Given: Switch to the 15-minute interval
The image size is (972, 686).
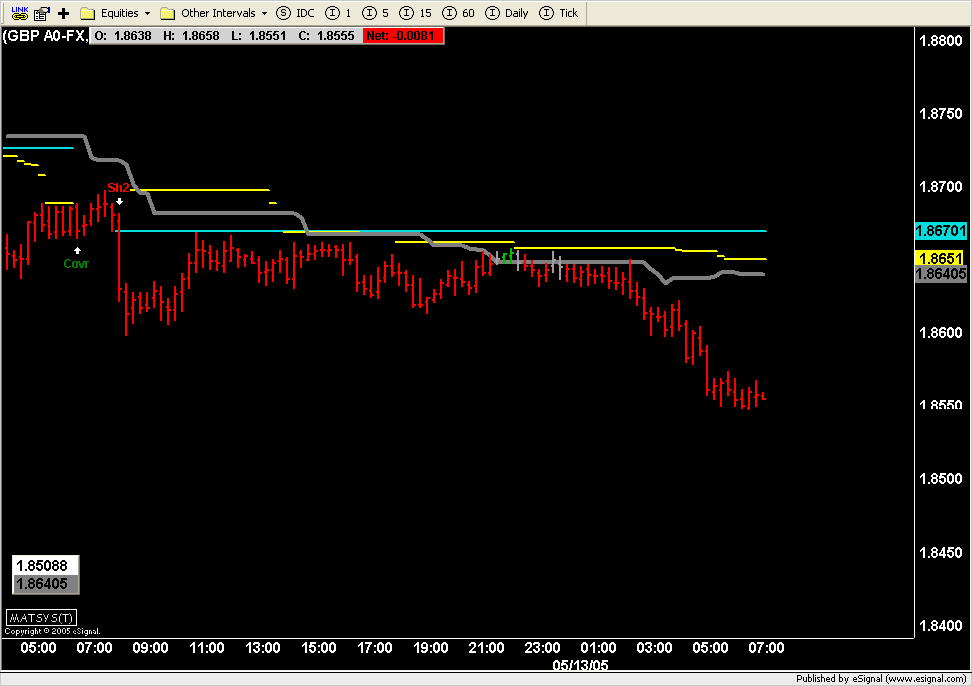Looking at the screenshot, I should tap(415, 13).
